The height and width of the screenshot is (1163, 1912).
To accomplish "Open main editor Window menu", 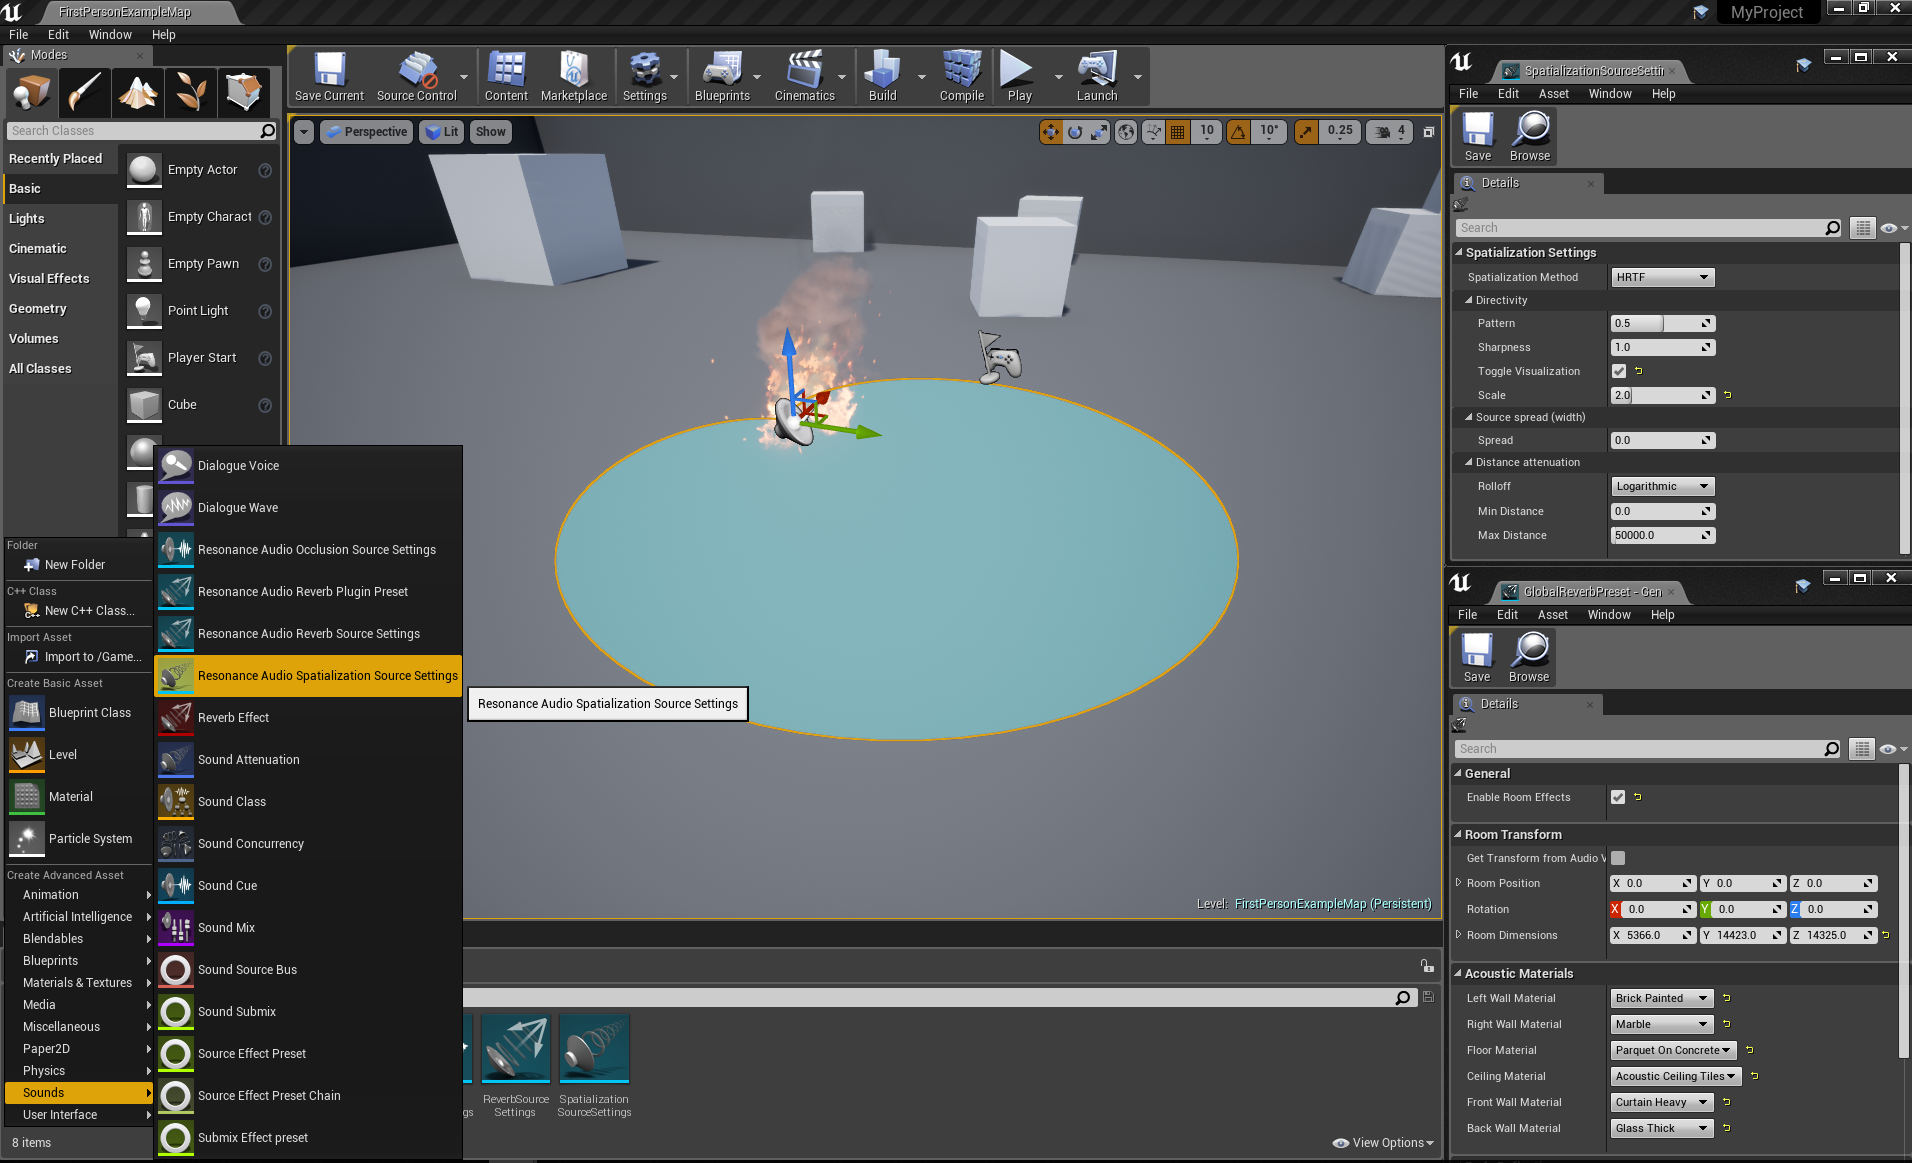I will point(110,34).
